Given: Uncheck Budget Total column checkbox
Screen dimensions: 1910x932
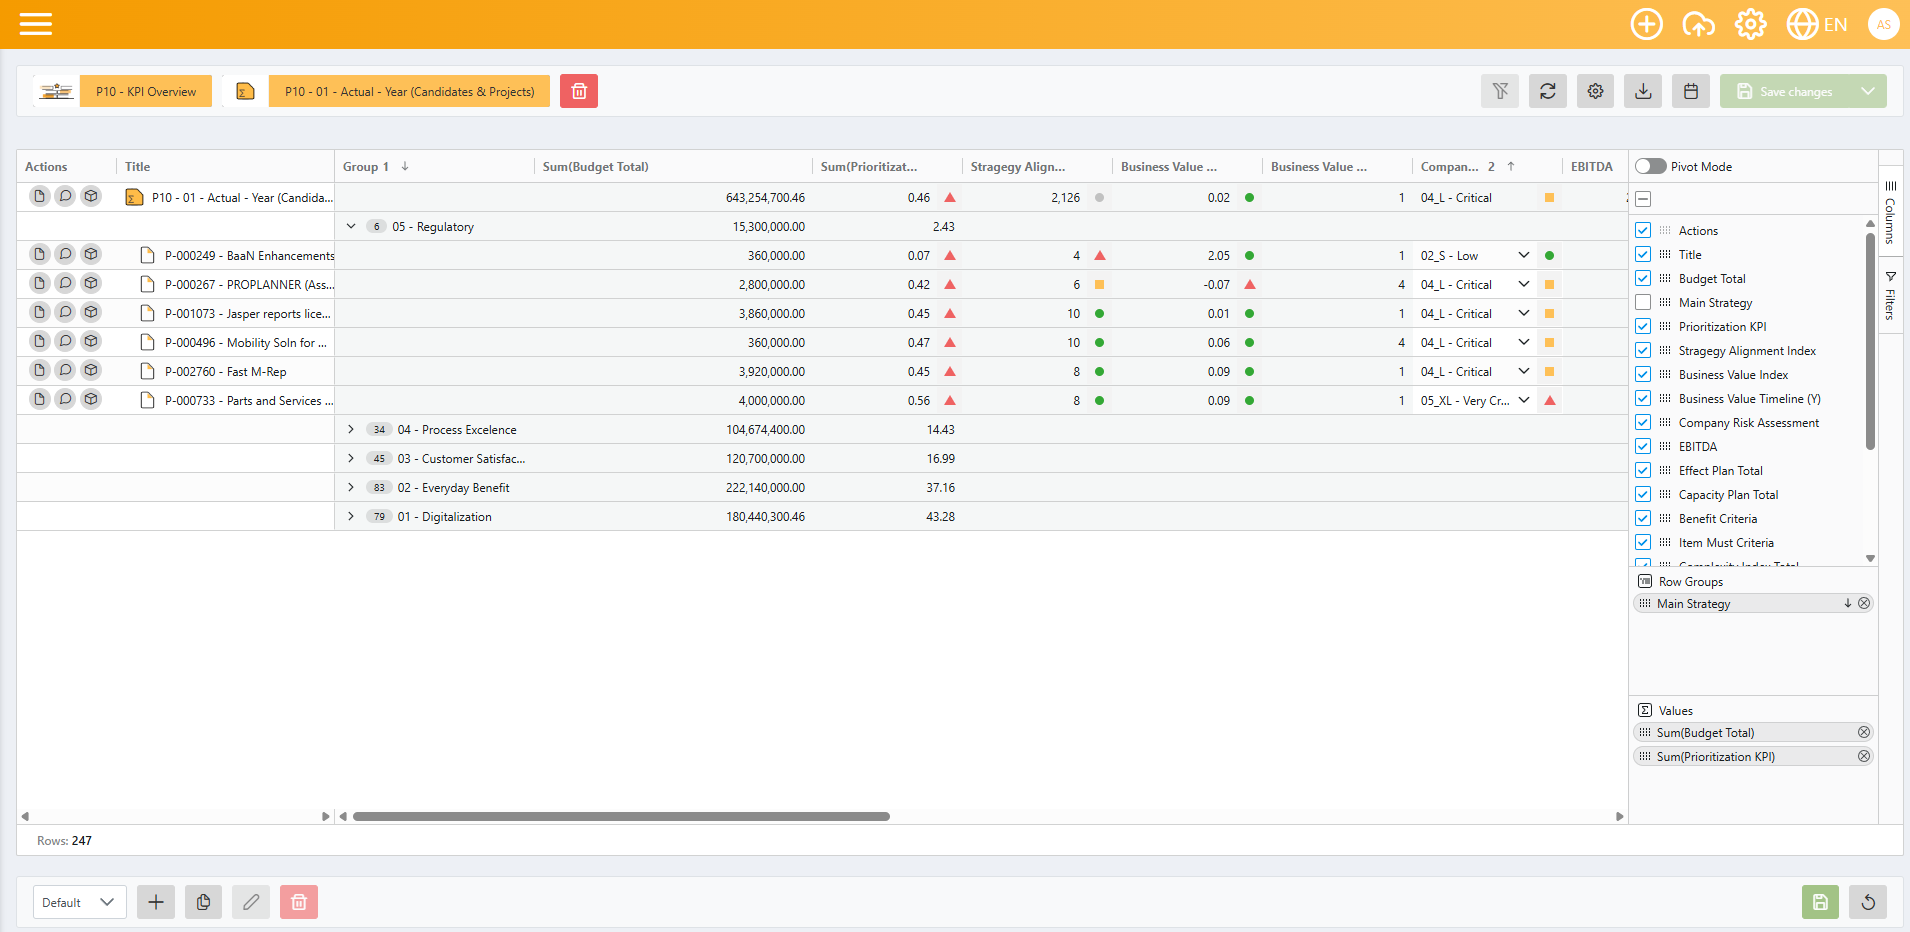Looking at the screenshot, I should point(1643,278).
